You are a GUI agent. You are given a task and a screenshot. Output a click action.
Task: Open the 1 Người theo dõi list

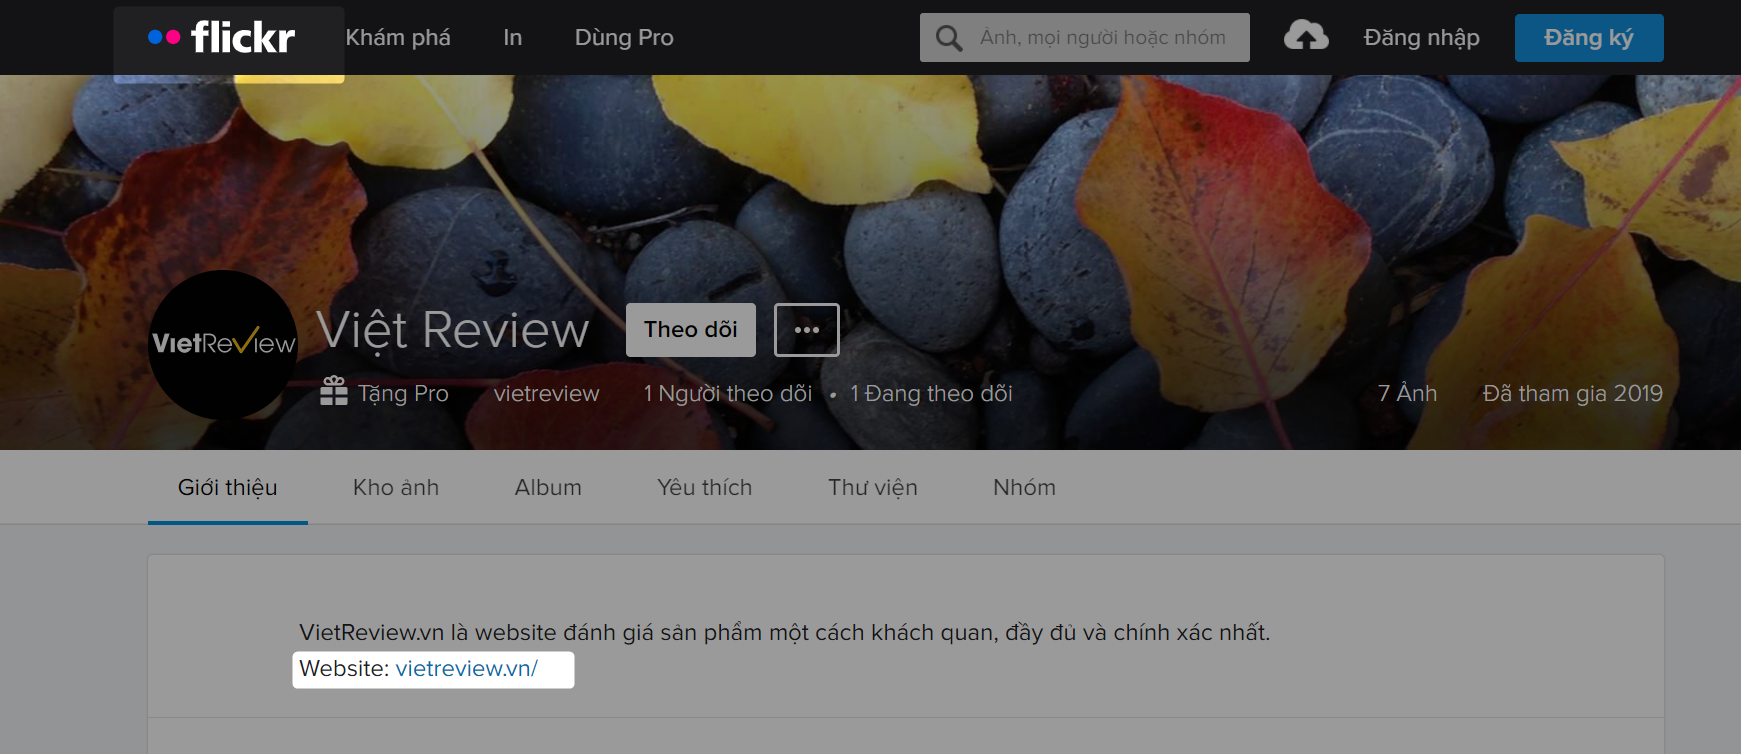click(728, 394)
